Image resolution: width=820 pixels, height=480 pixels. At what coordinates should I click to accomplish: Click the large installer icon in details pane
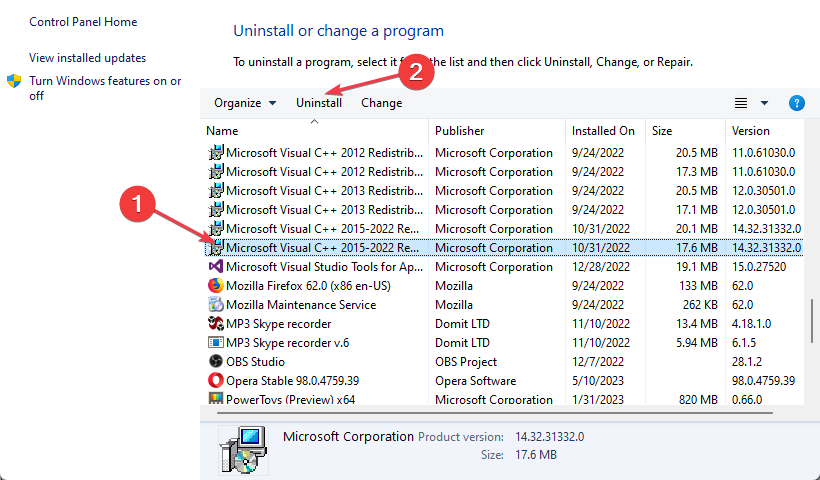[x=244, y=449]
